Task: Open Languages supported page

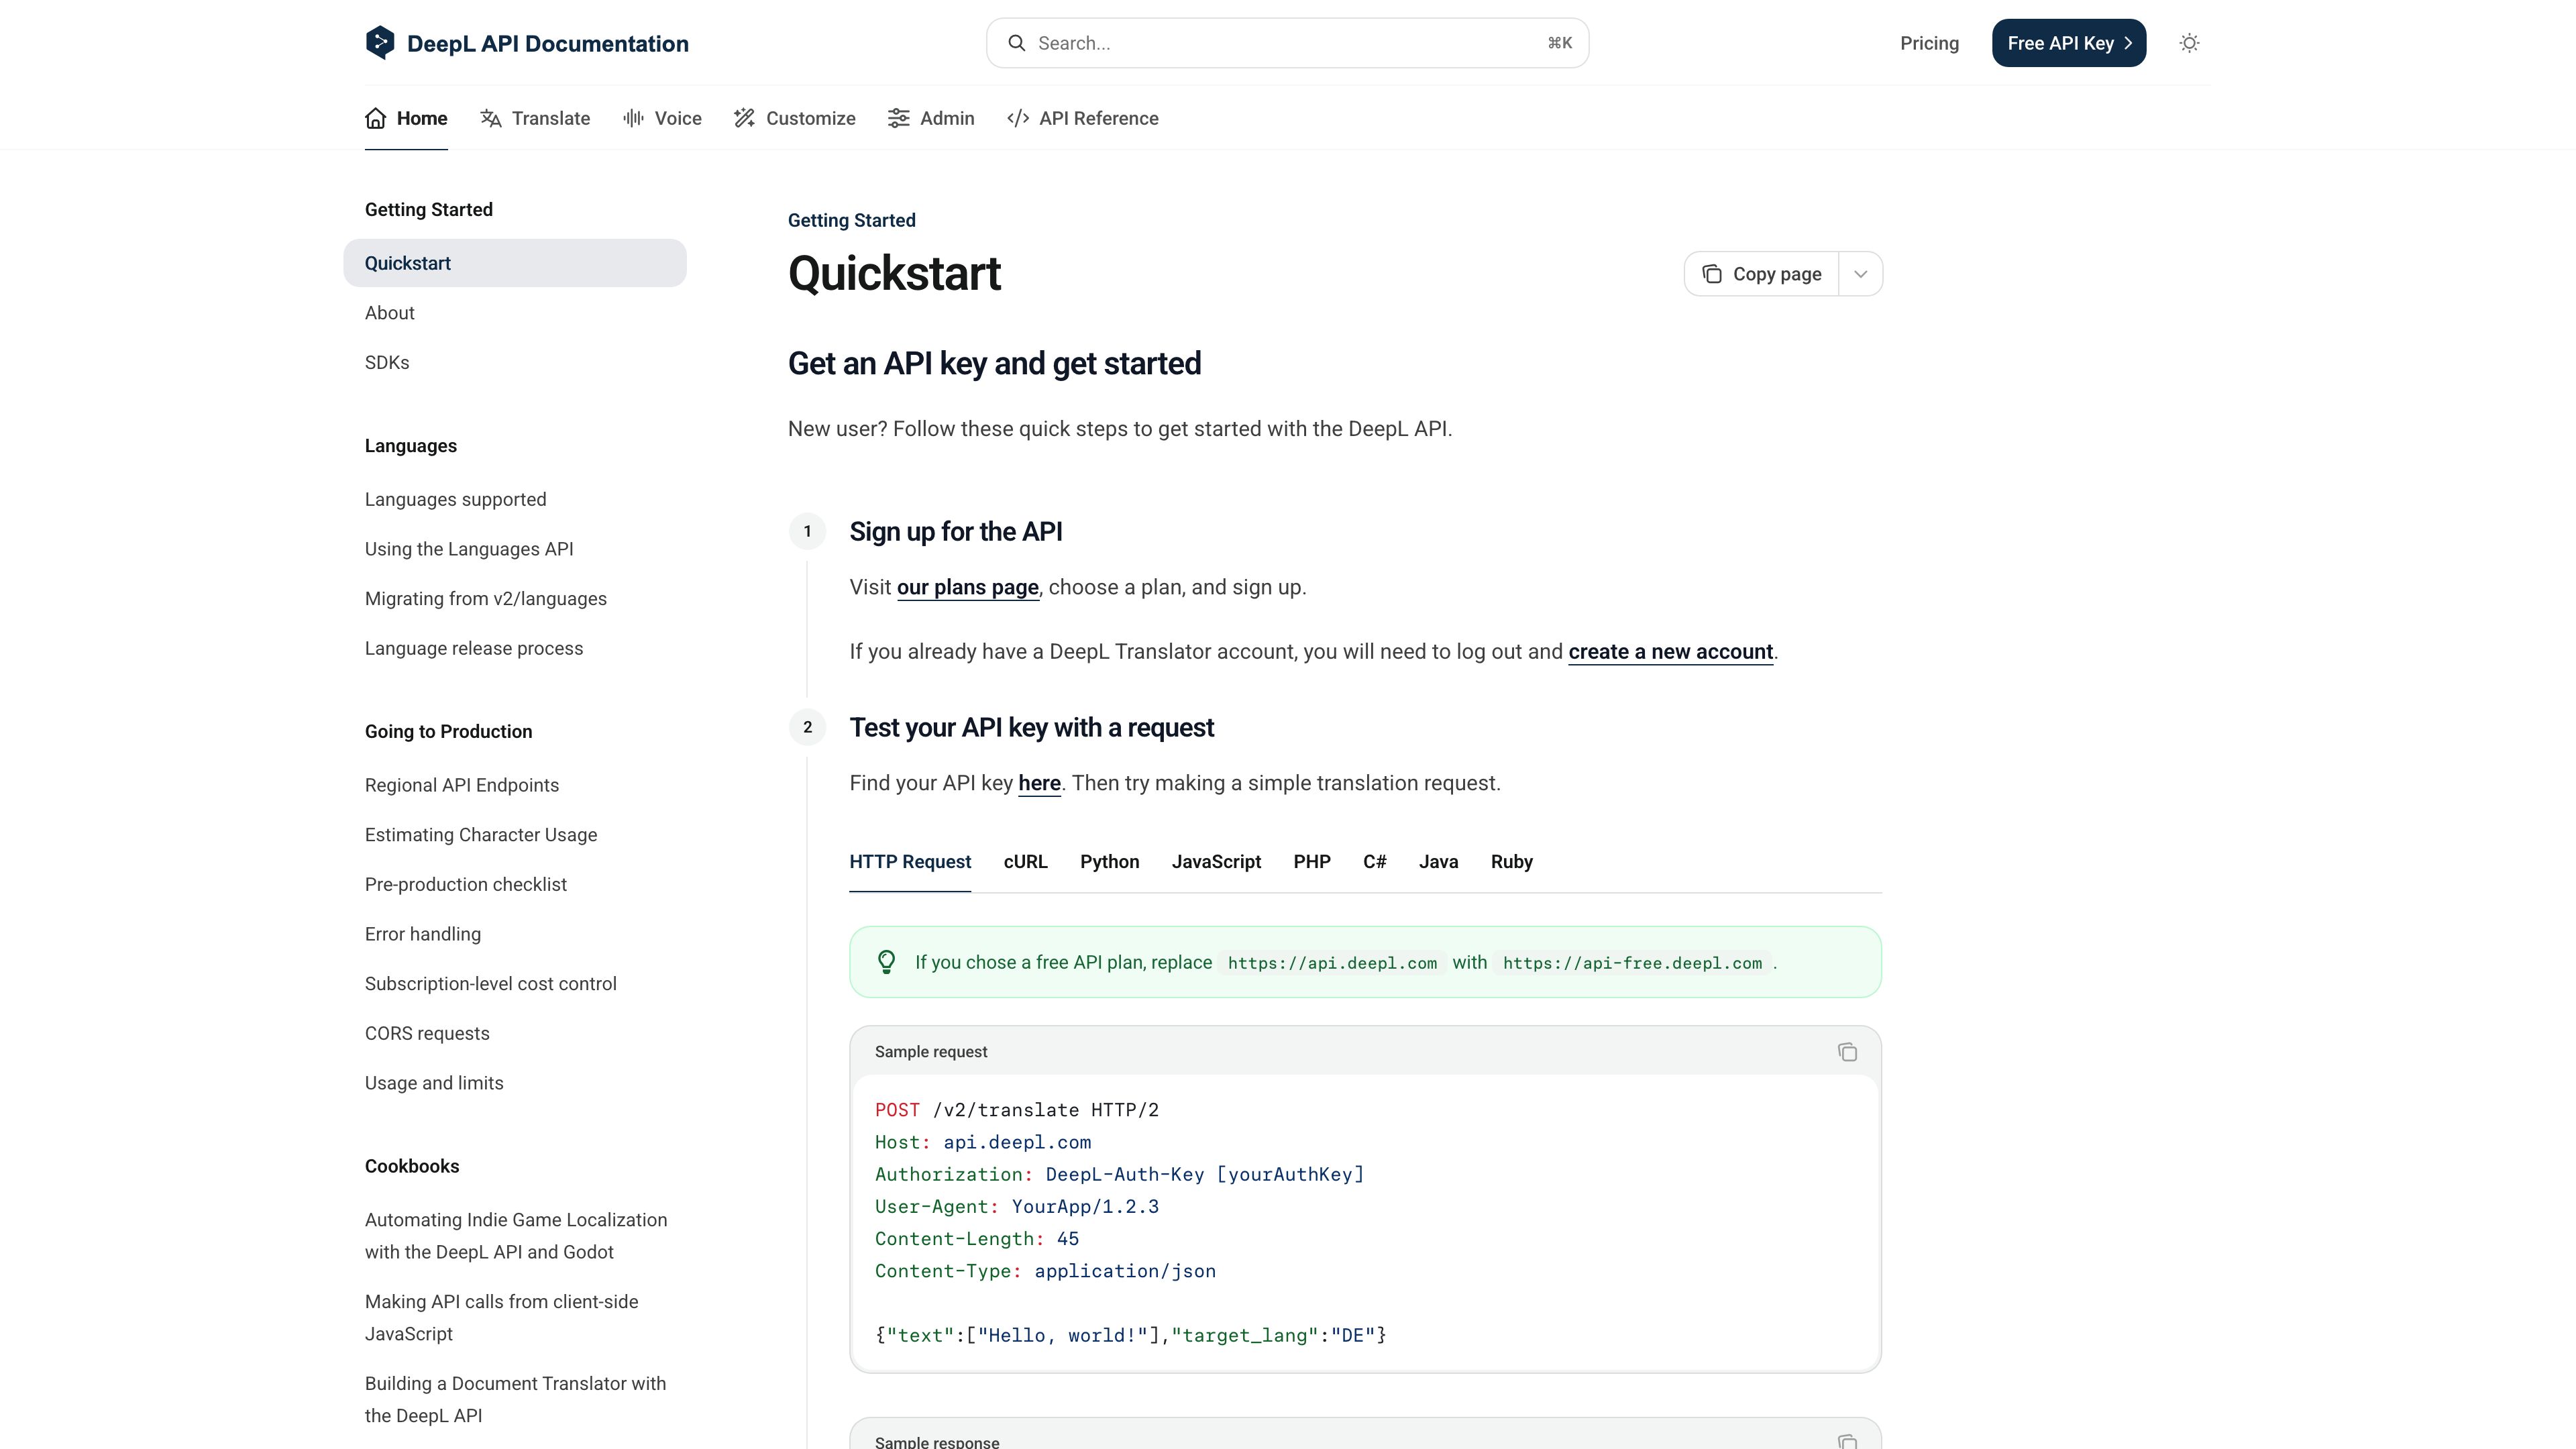Action: [x=455, y=499]
